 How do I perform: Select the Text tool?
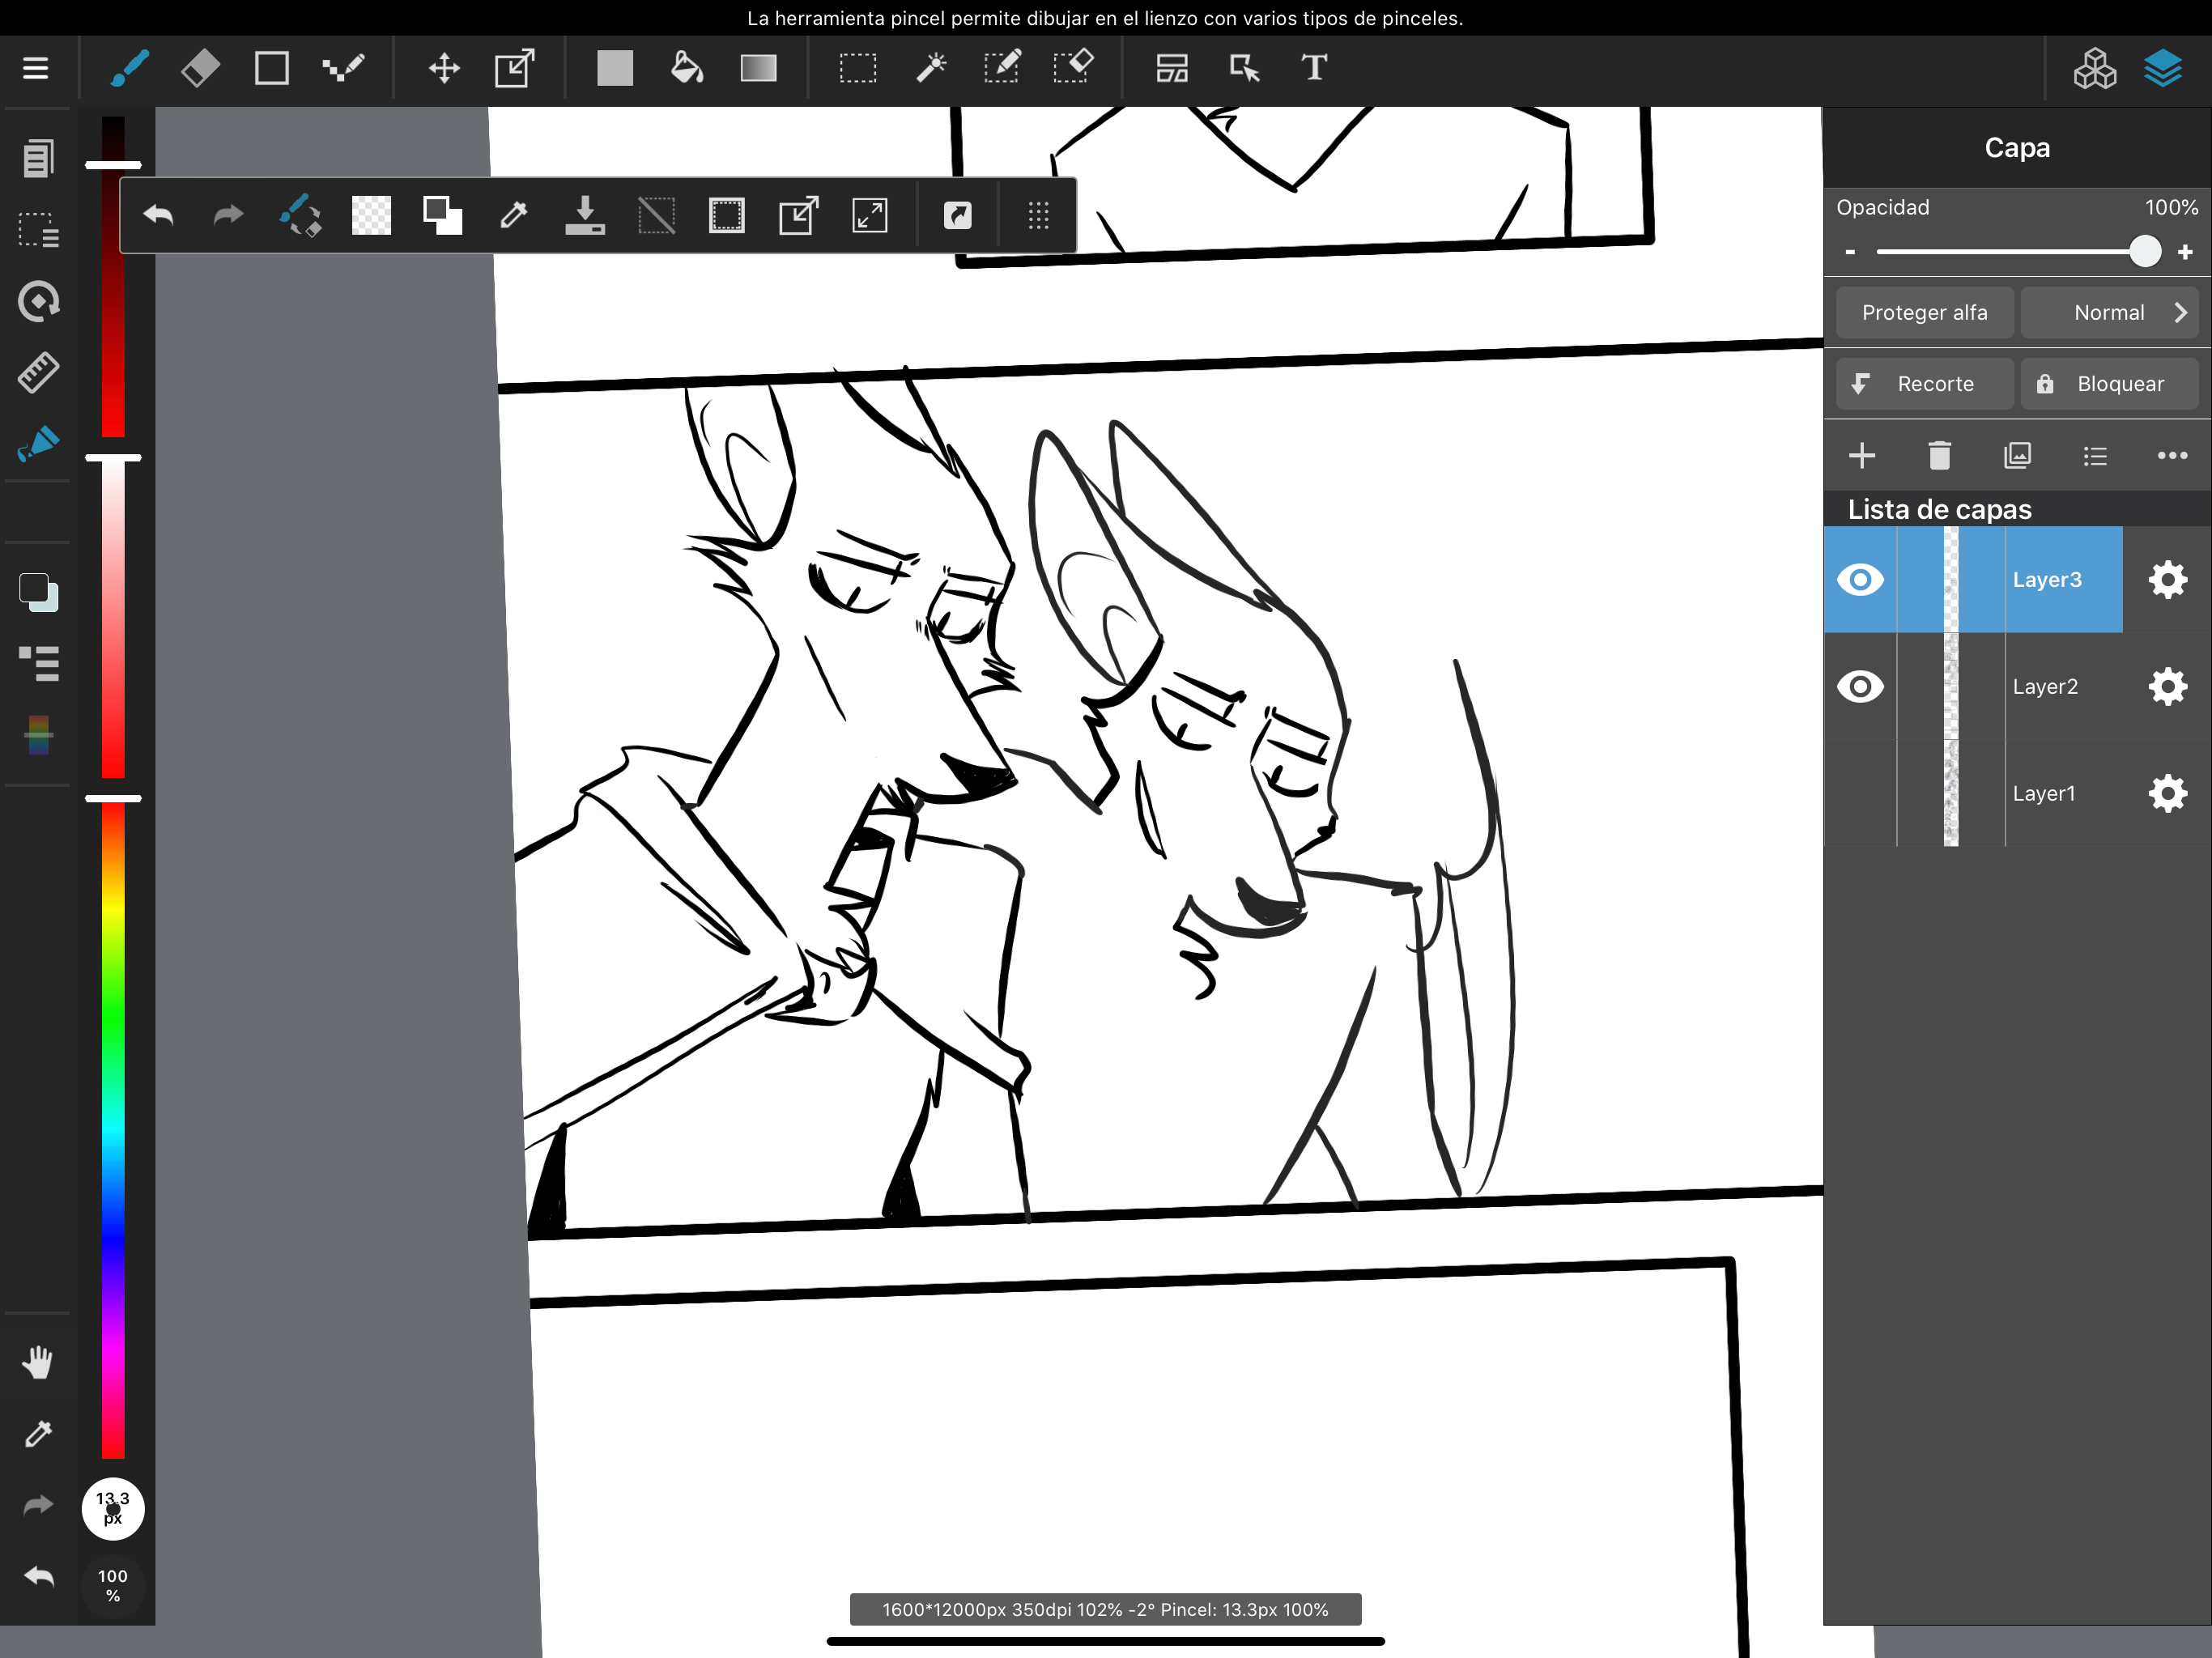[1314, 68]
